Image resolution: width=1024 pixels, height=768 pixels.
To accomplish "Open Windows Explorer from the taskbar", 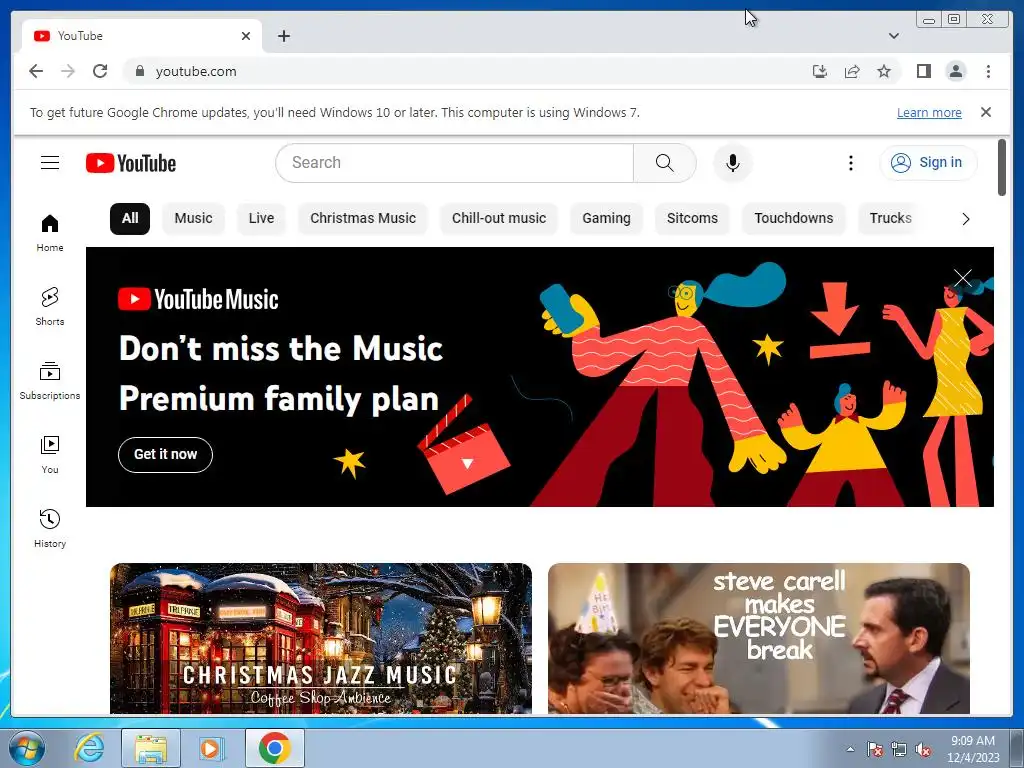I will click(x=151, y=748).
